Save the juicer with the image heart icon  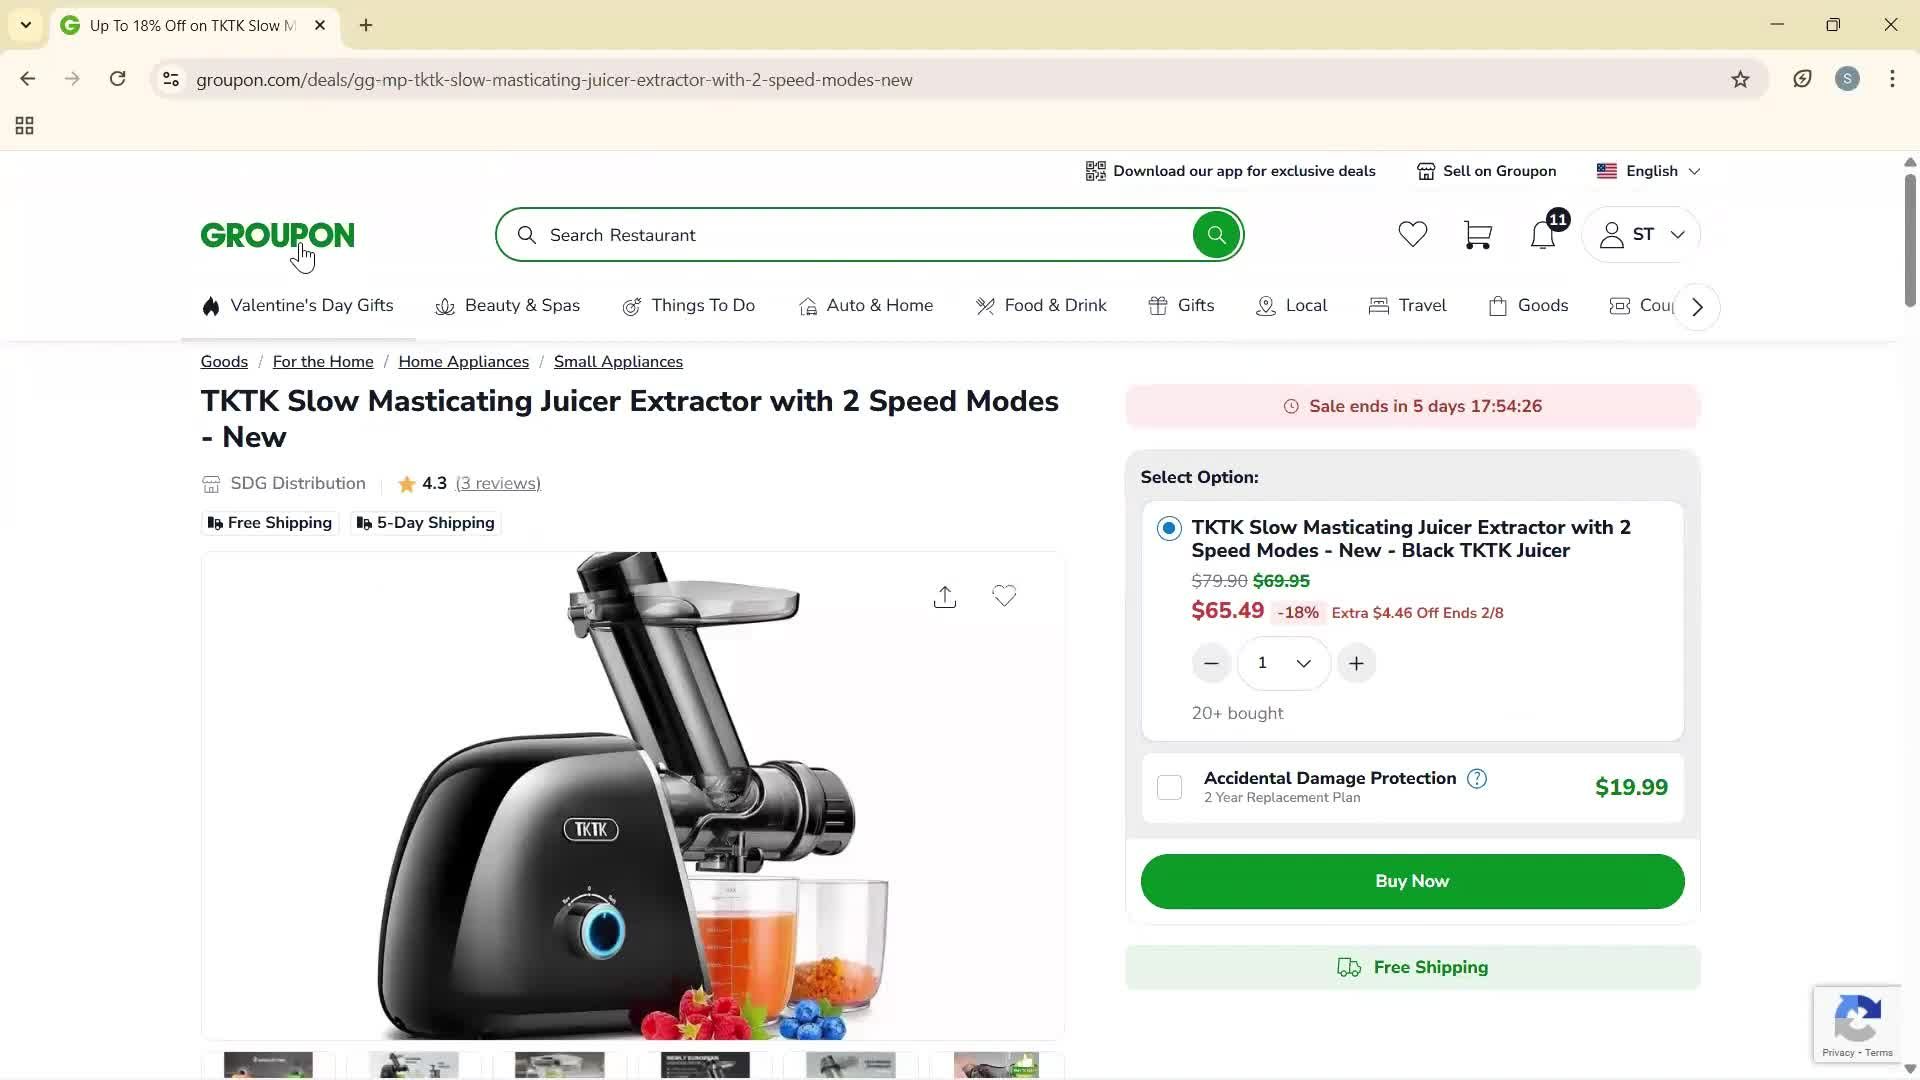click(x=1004, y=597)
